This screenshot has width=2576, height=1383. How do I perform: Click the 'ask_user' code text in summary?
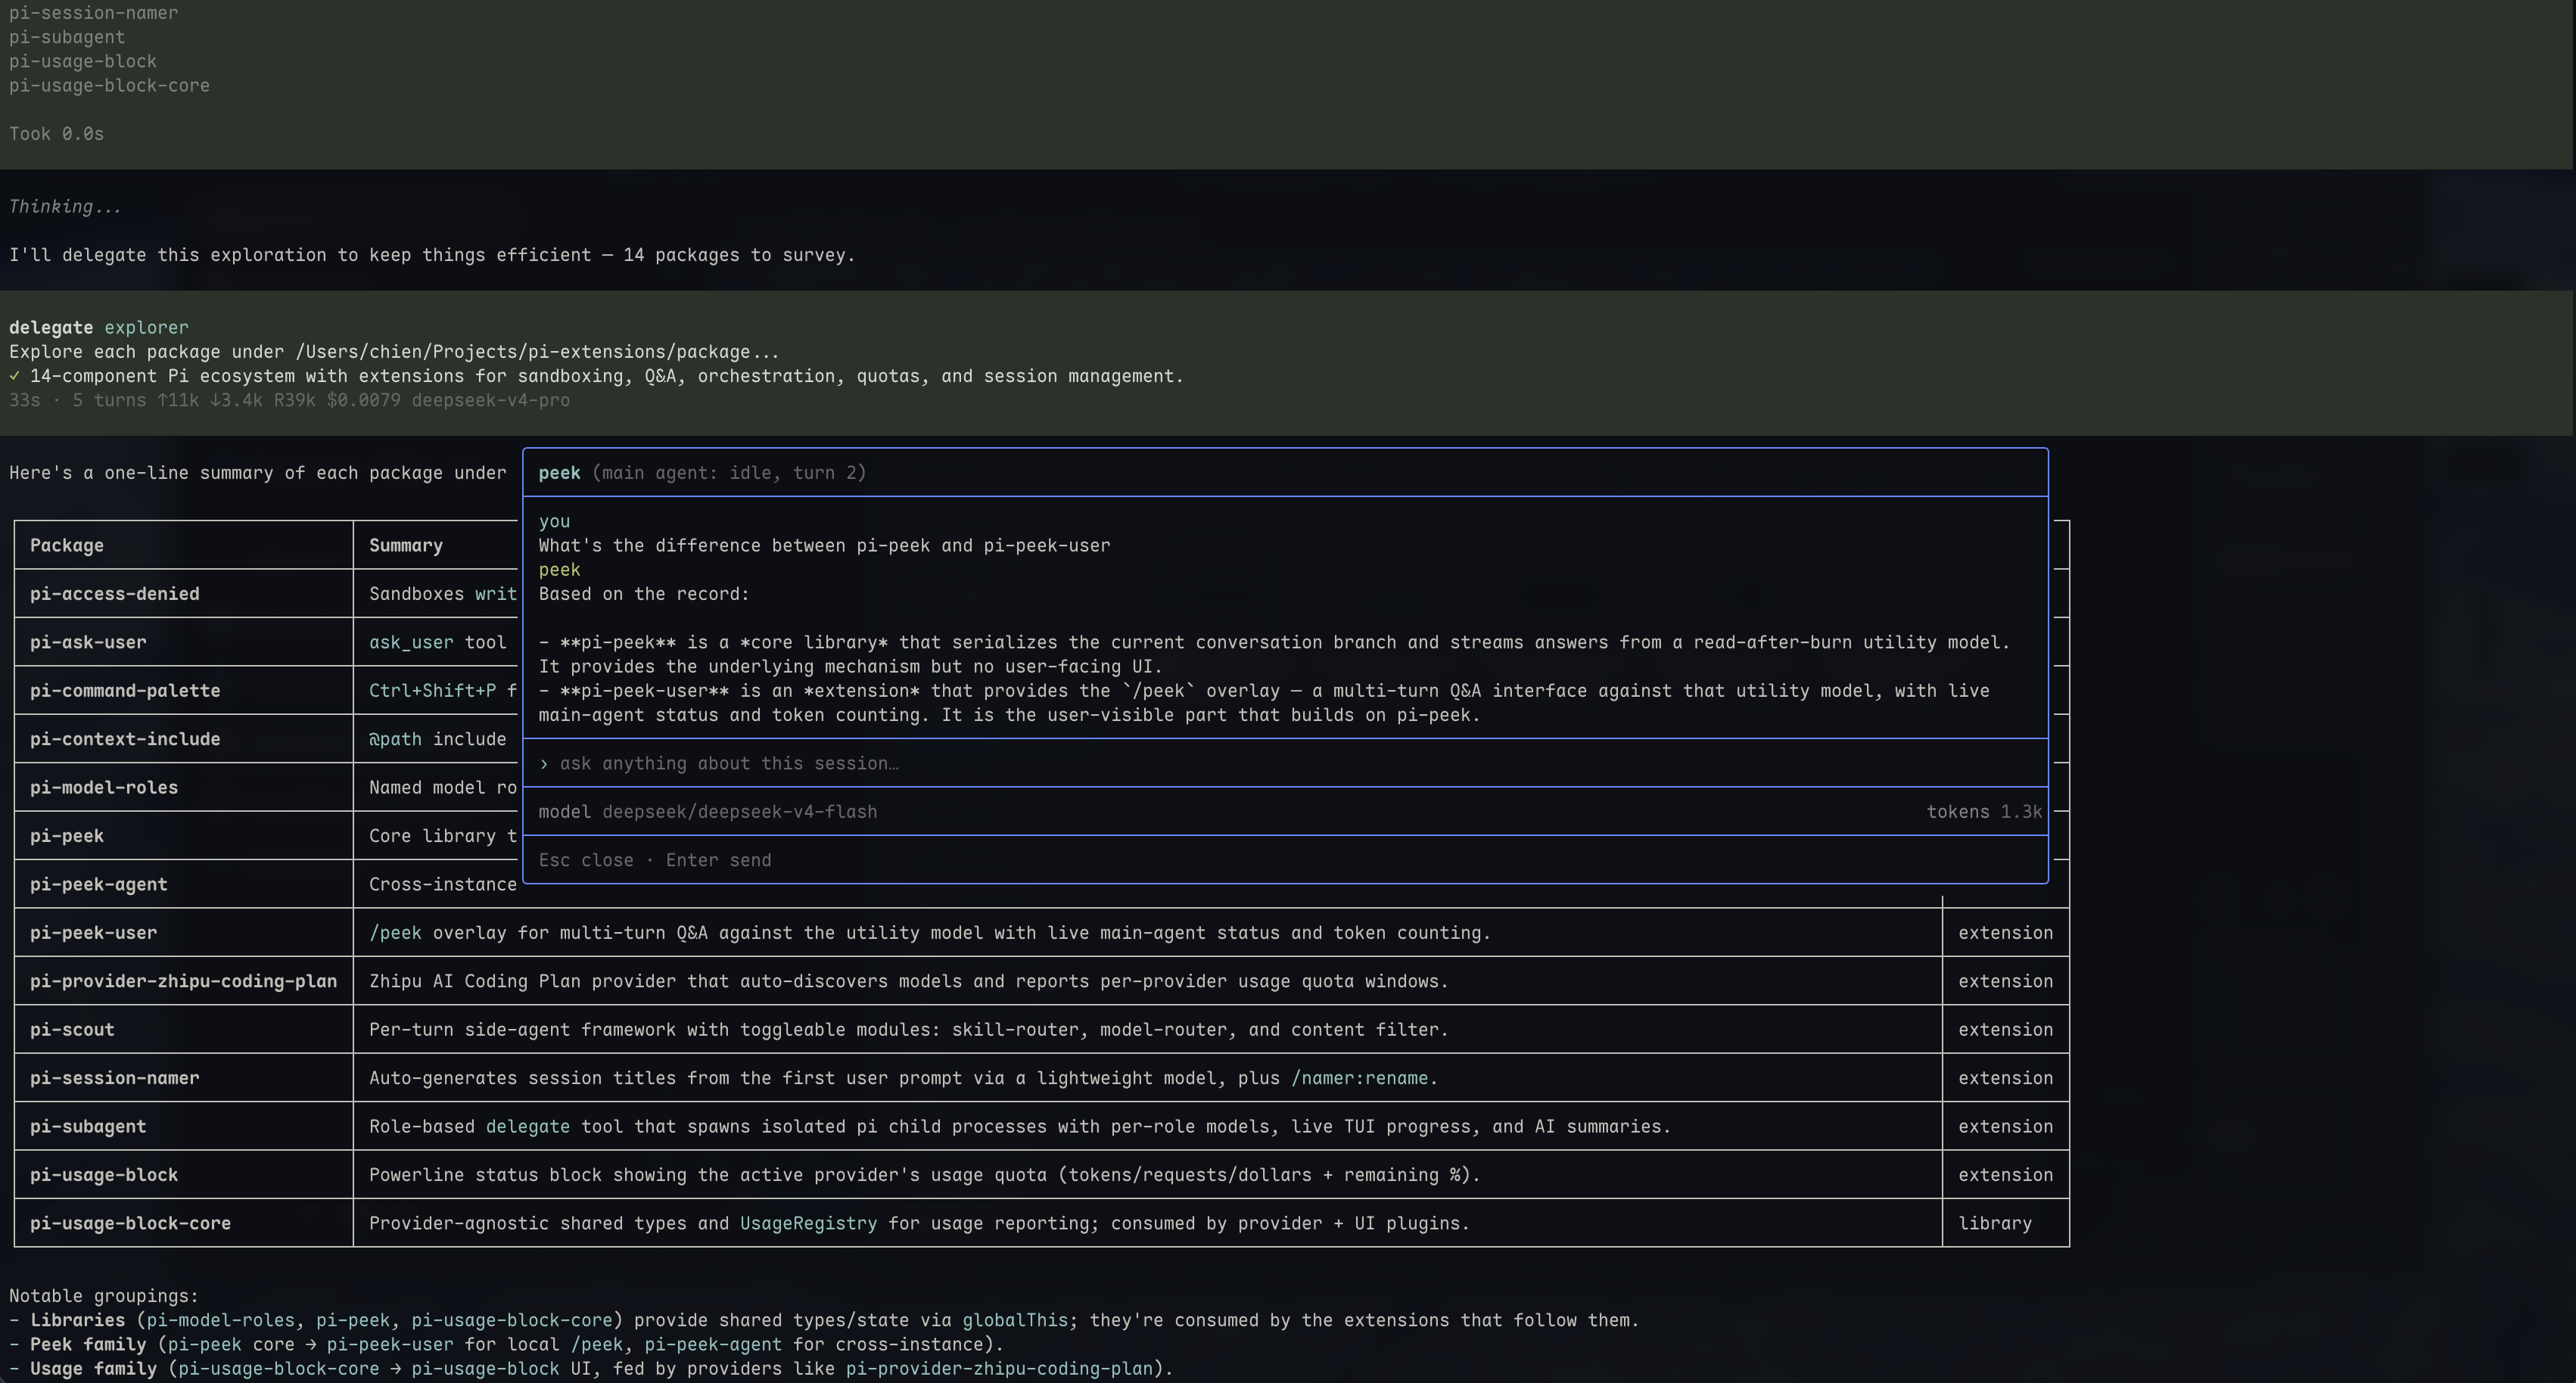[411, 642]
